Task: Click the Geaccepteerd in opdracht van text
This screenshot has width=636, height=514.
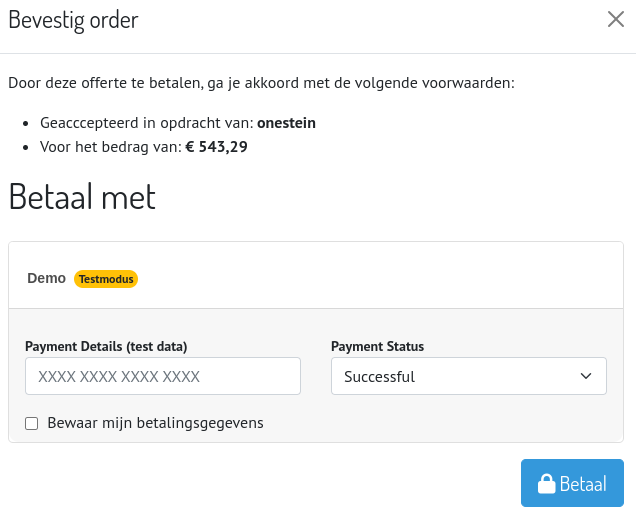Action: pyautogui.click(x=146, y=123)
